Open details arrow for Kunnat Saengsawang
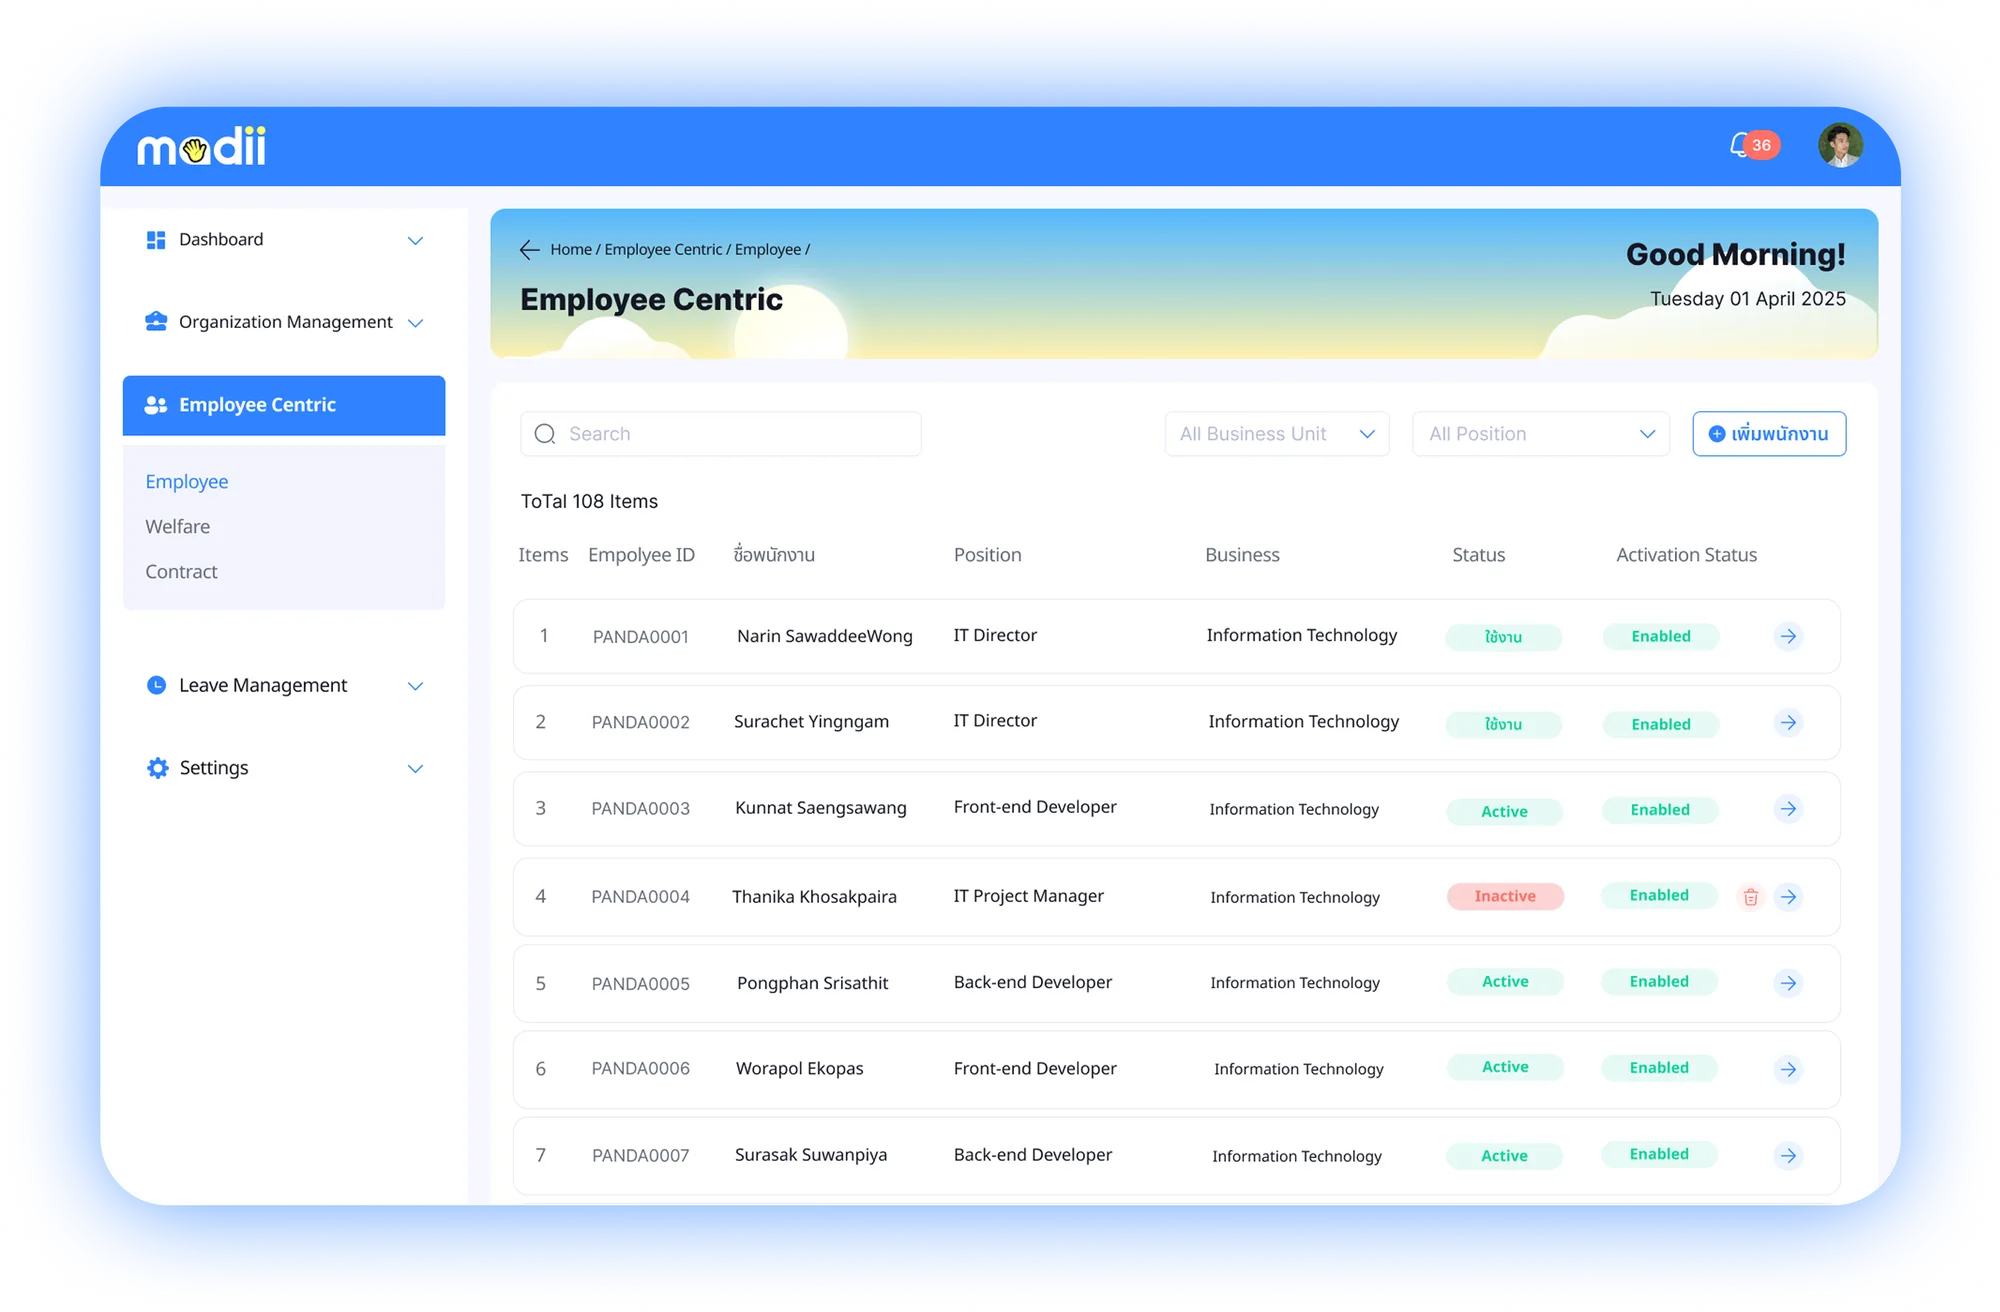 [x=1788, y=808]
